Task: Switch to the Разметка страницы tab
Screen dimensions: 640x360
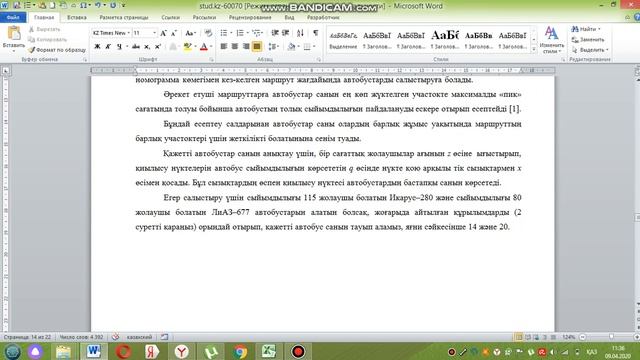Action: (x=124, y=18)
